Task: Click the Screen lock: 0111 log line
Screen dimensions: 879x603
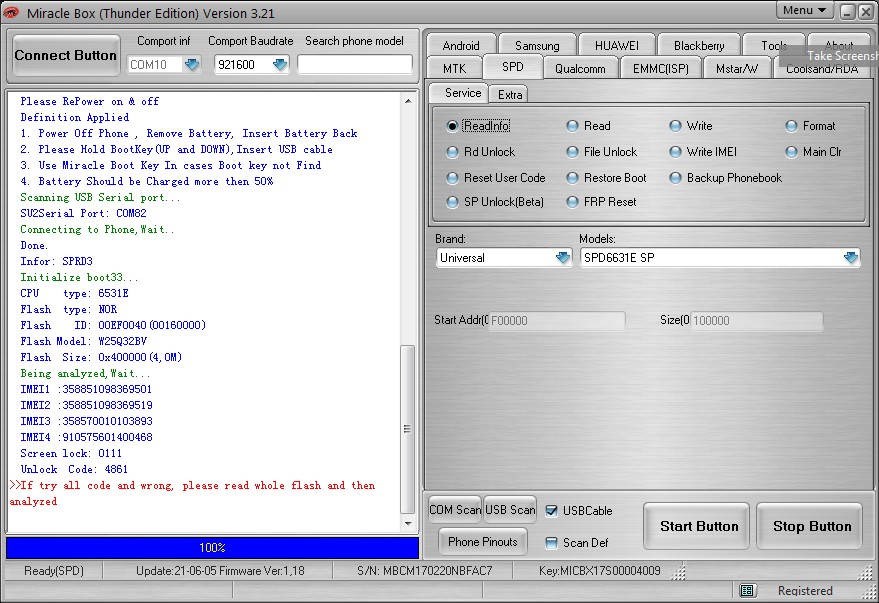Action: coord(71,453)
